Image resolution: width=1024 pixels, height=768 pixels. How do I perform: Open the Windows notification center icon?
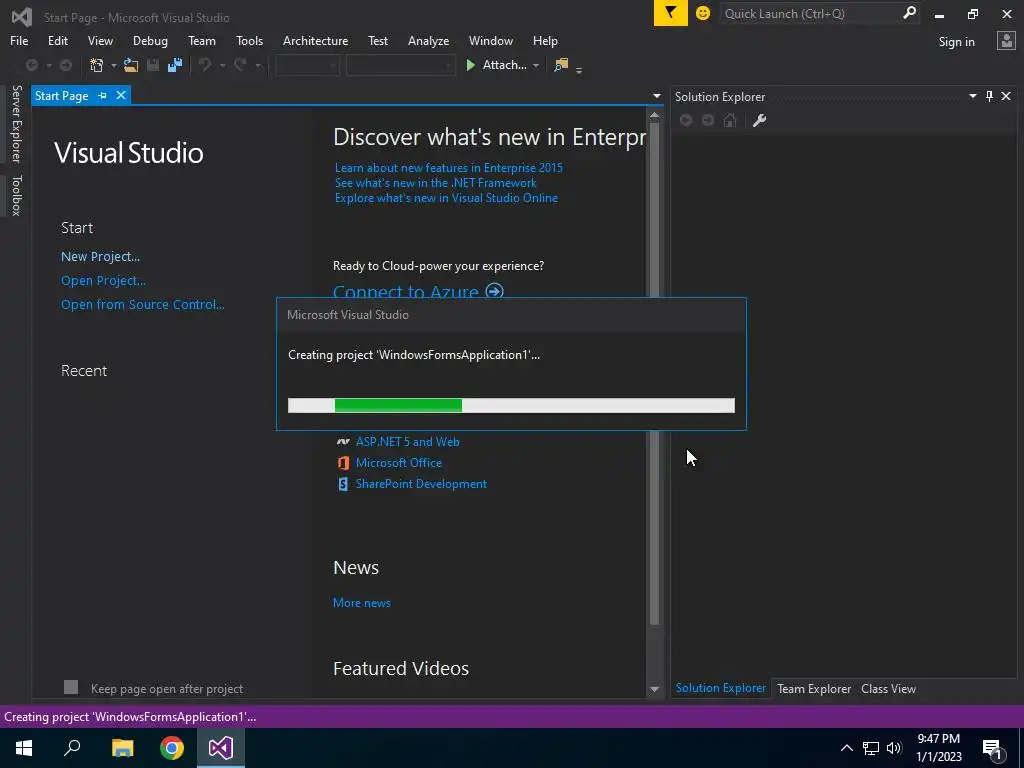(993, 748)
